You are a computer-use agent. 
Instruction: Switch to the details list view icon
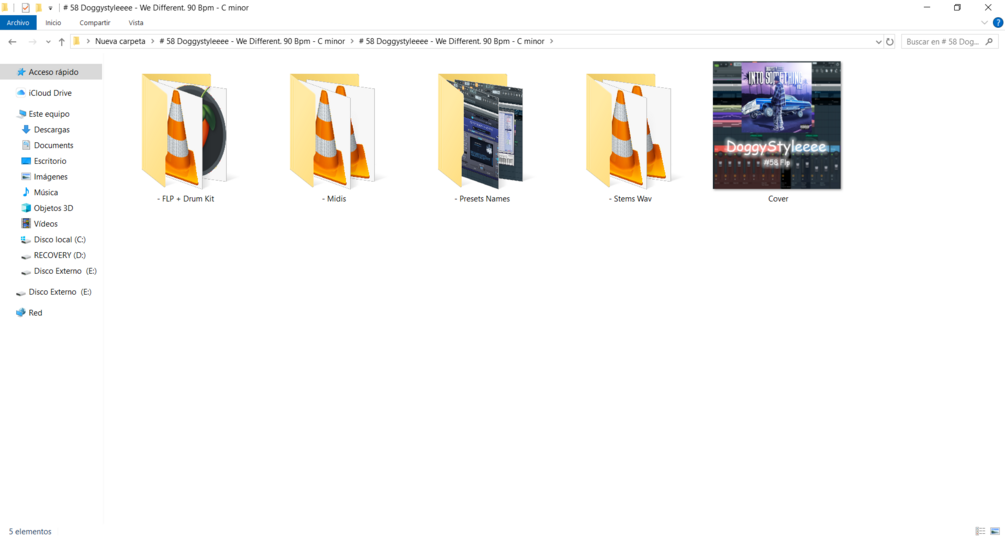pos(980,531)
